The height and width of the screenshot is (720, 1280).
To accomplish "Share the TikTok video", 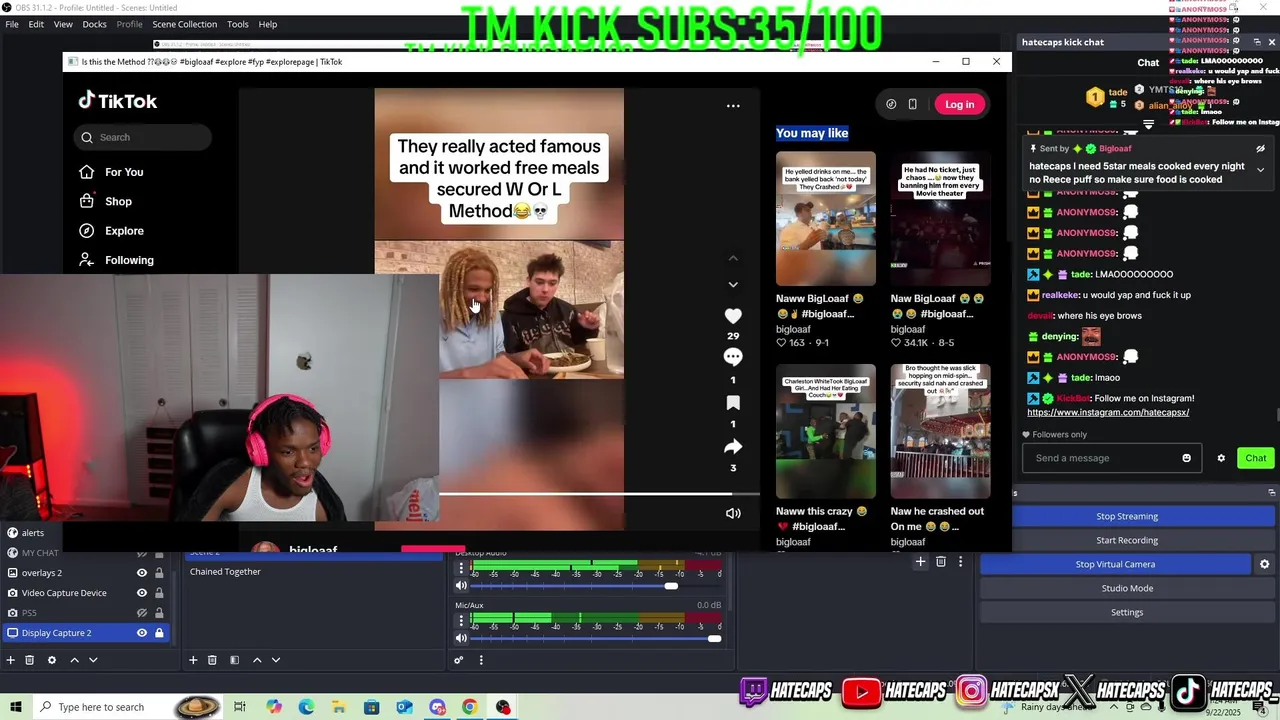I will point(733,446).
